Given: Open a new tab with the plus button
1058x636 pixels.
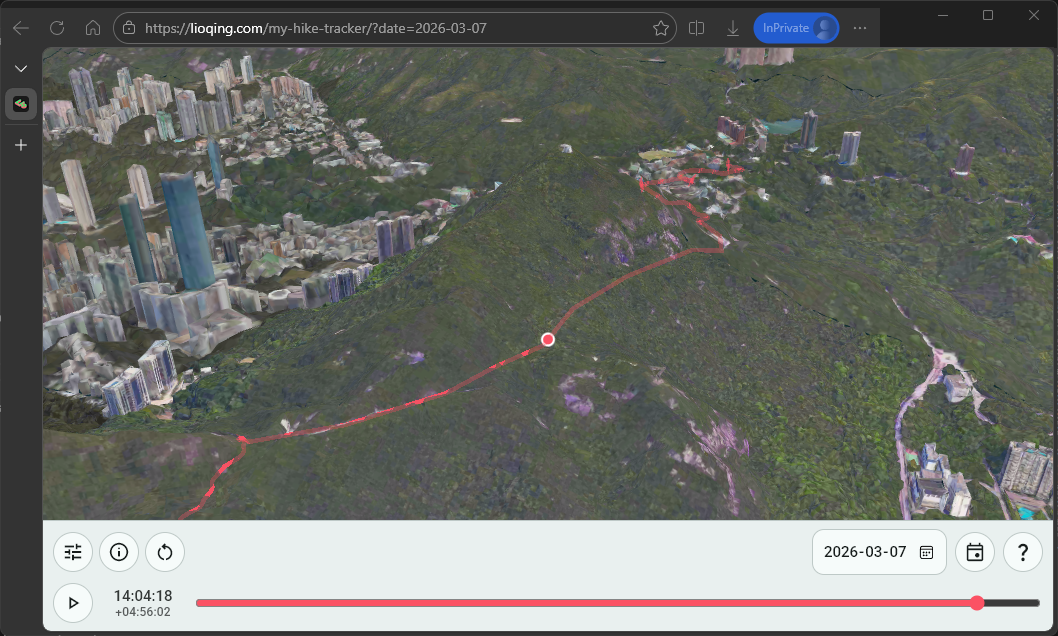Looking at the screenshot, I should [20, 144].
